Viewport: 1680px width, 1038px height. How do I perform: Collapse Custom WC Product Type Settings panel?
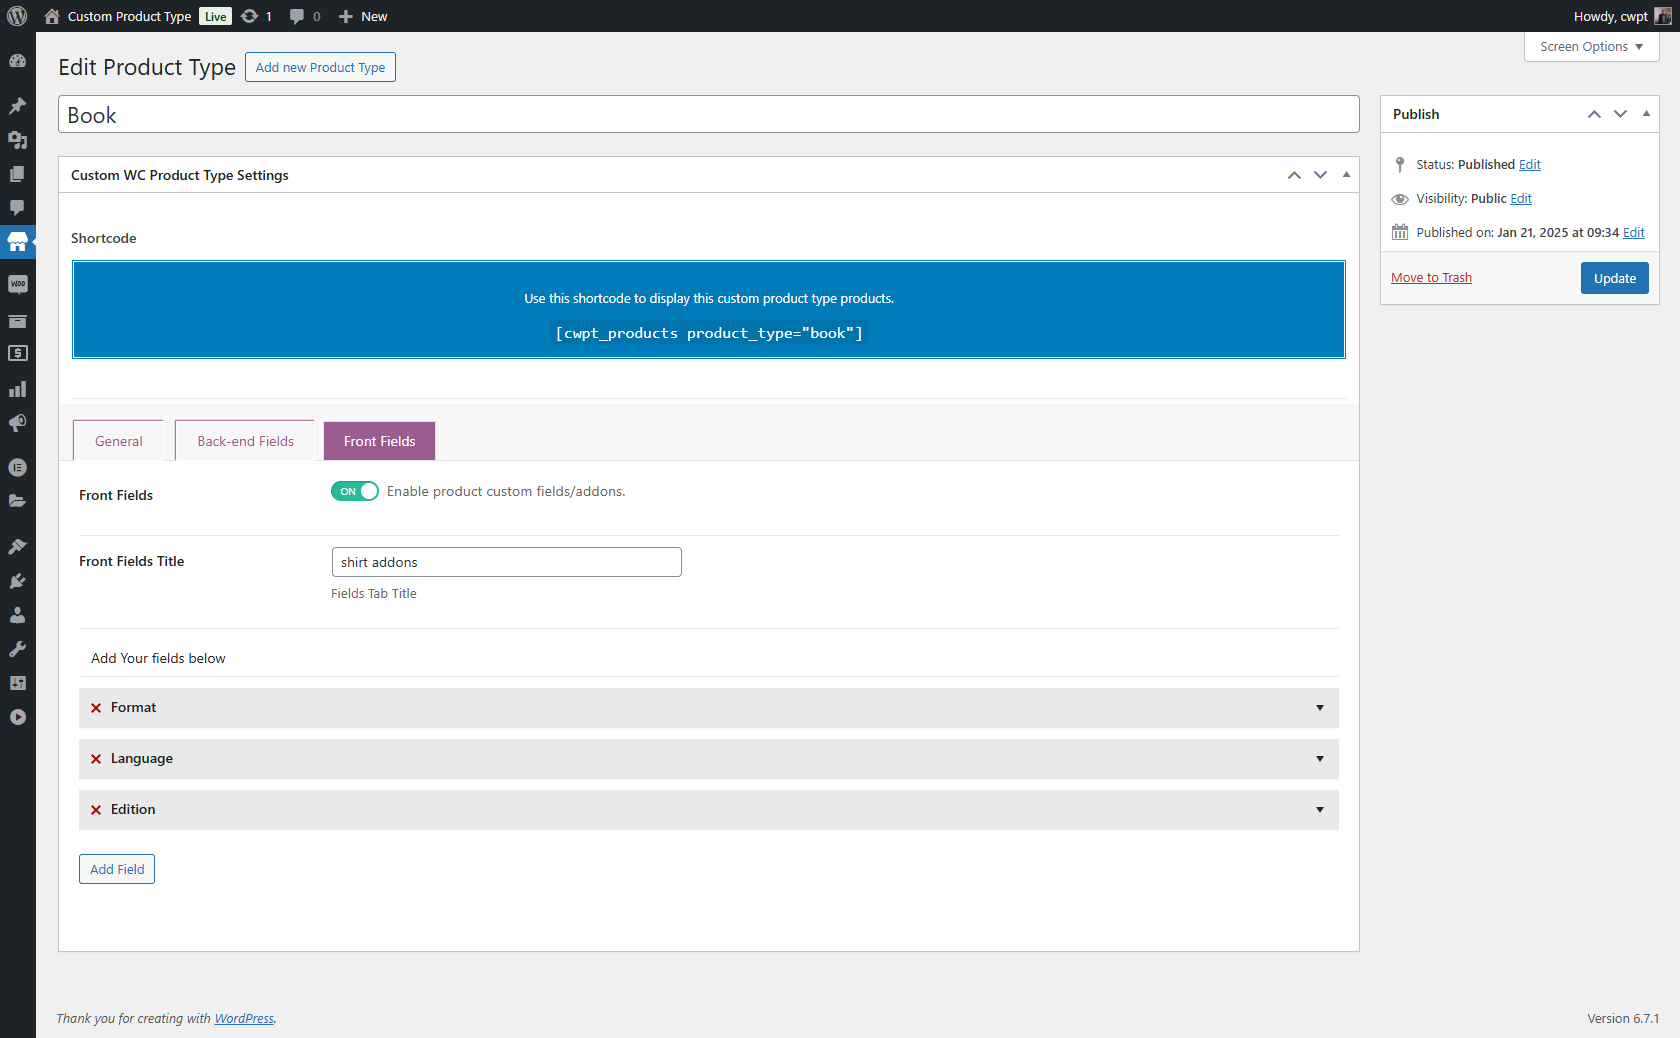(x=1346, y=175)
